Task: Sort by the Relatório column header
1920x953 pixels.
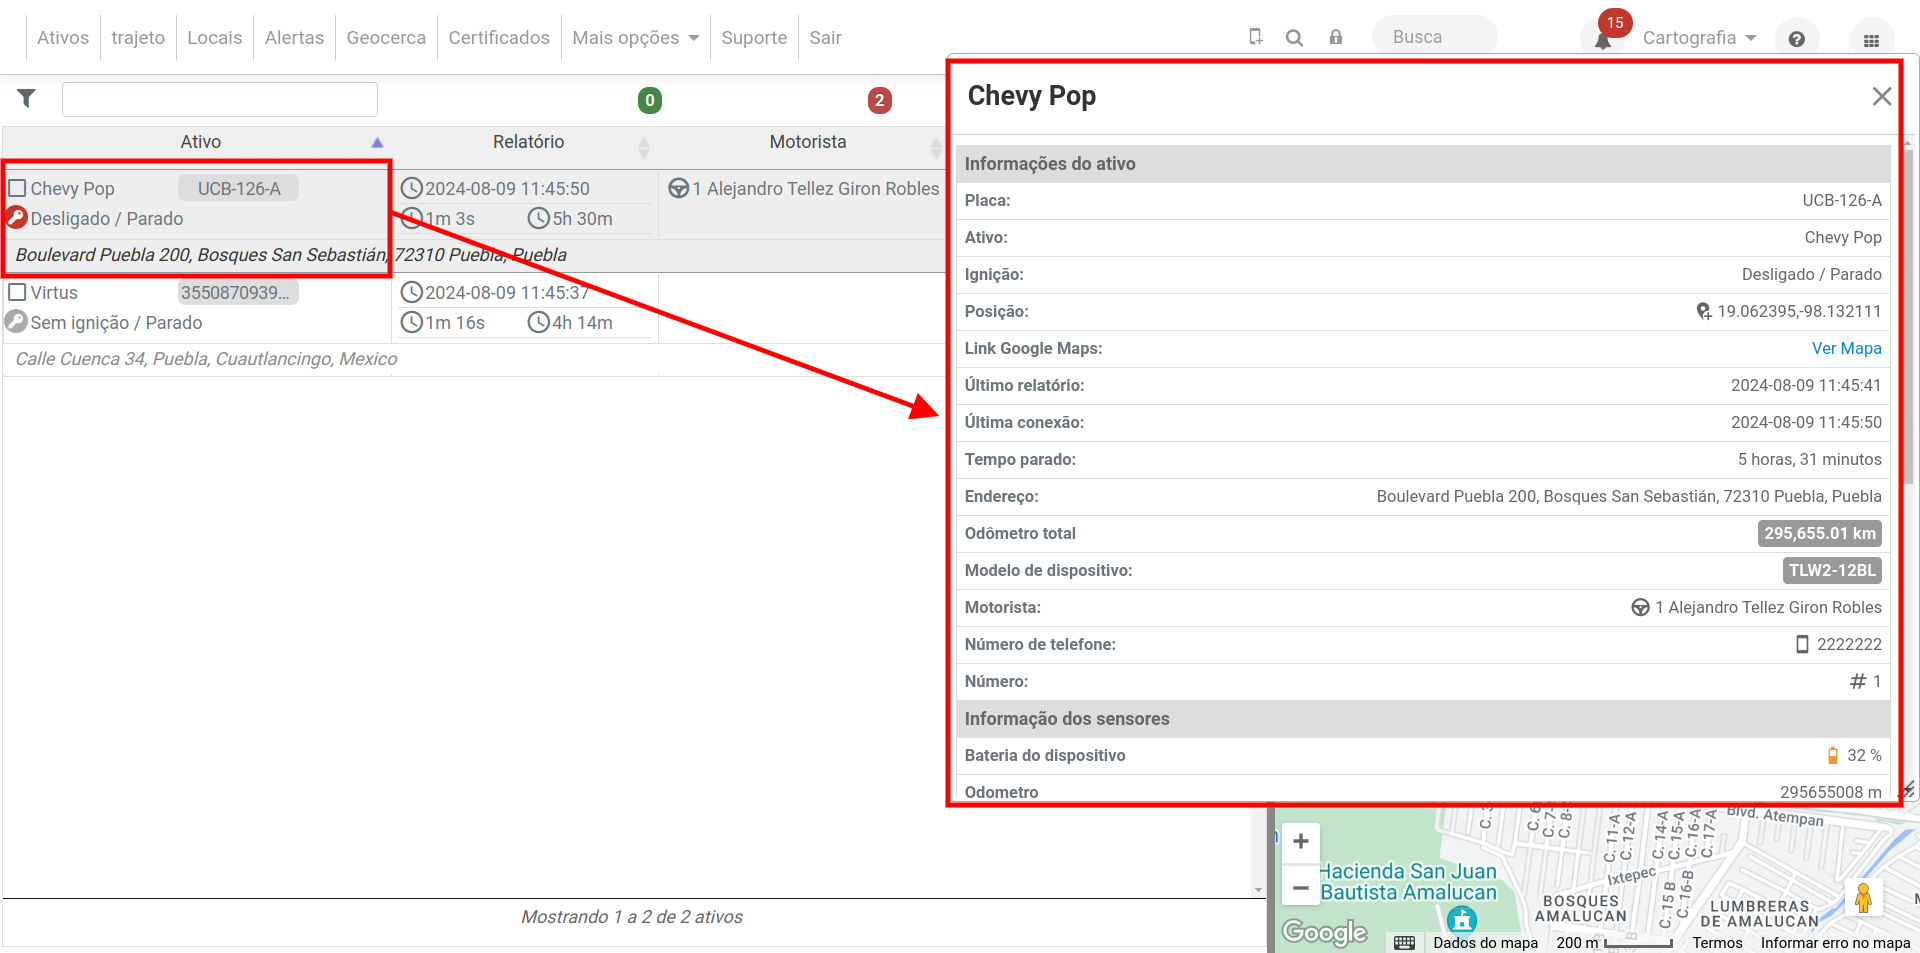Action: [528, 142]
